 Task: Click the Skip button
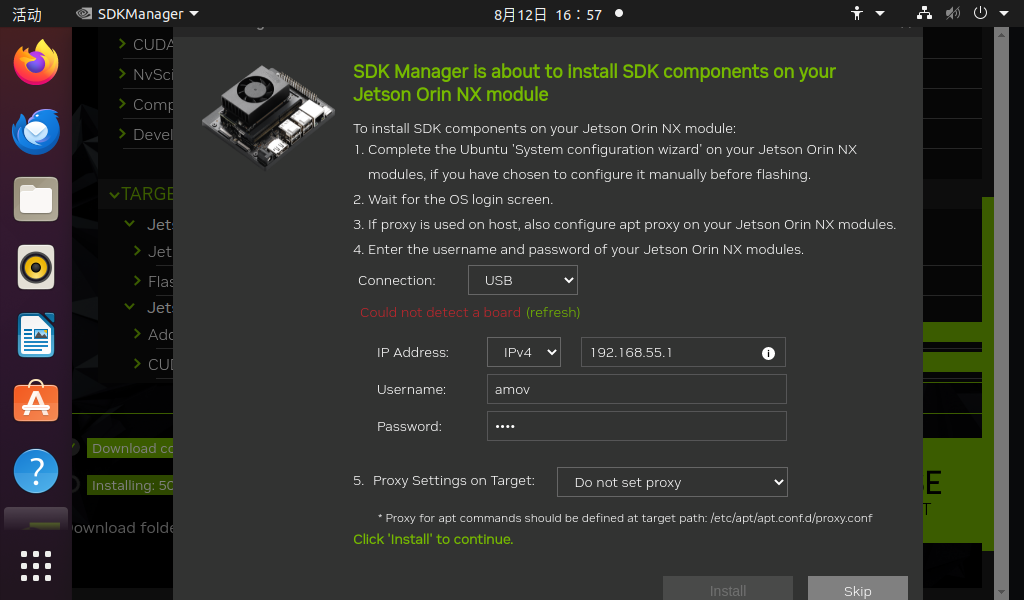pos(857,588)
